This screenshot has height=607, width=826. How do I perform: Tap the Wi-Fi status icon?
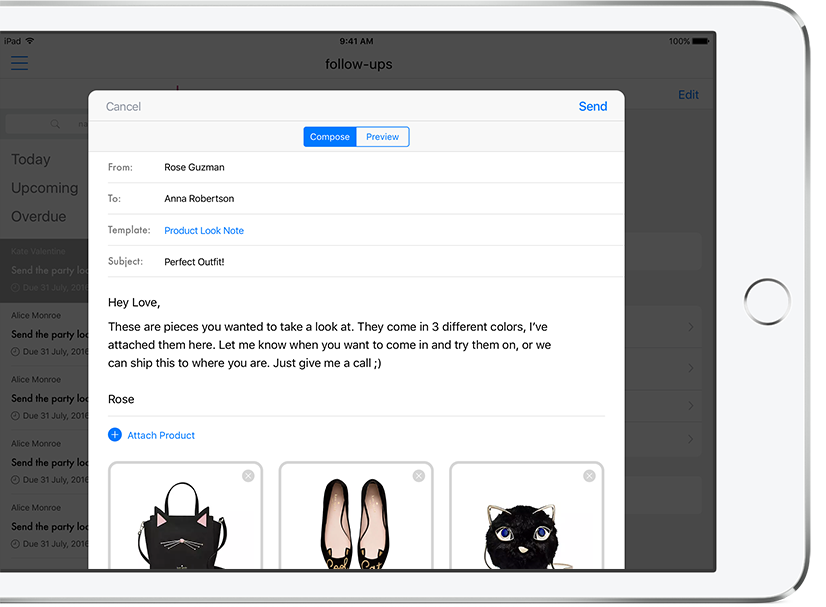(x=30, y=41)
